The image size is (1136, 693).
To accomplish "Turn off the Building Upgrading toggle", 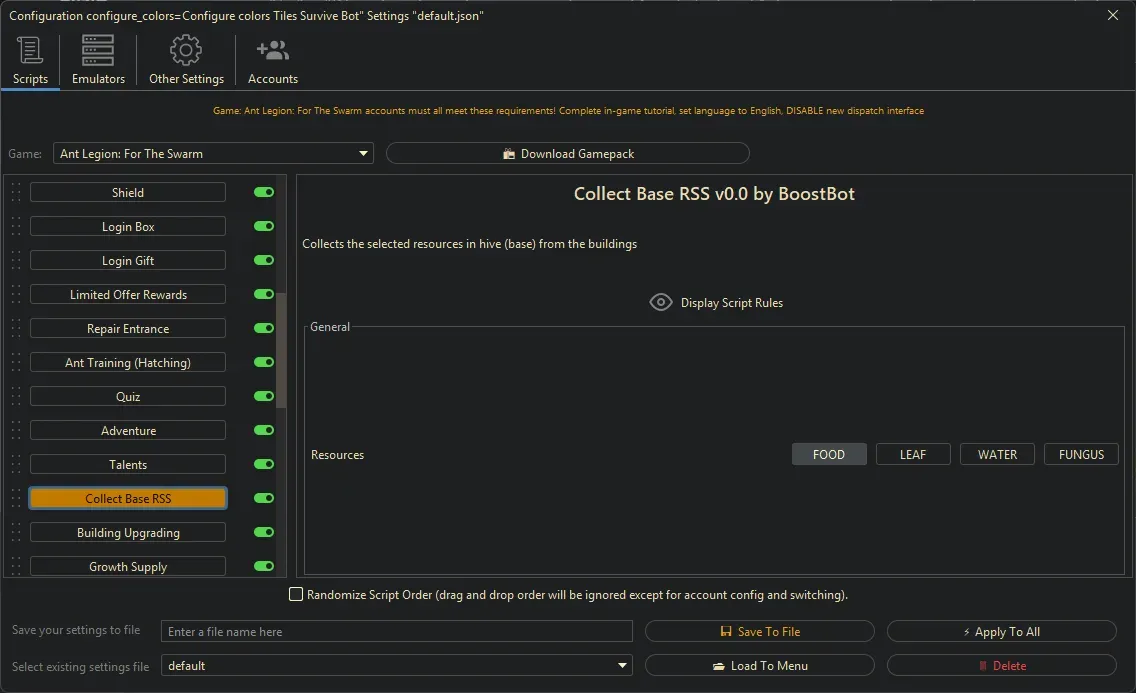I will click(x=264, y=532).
